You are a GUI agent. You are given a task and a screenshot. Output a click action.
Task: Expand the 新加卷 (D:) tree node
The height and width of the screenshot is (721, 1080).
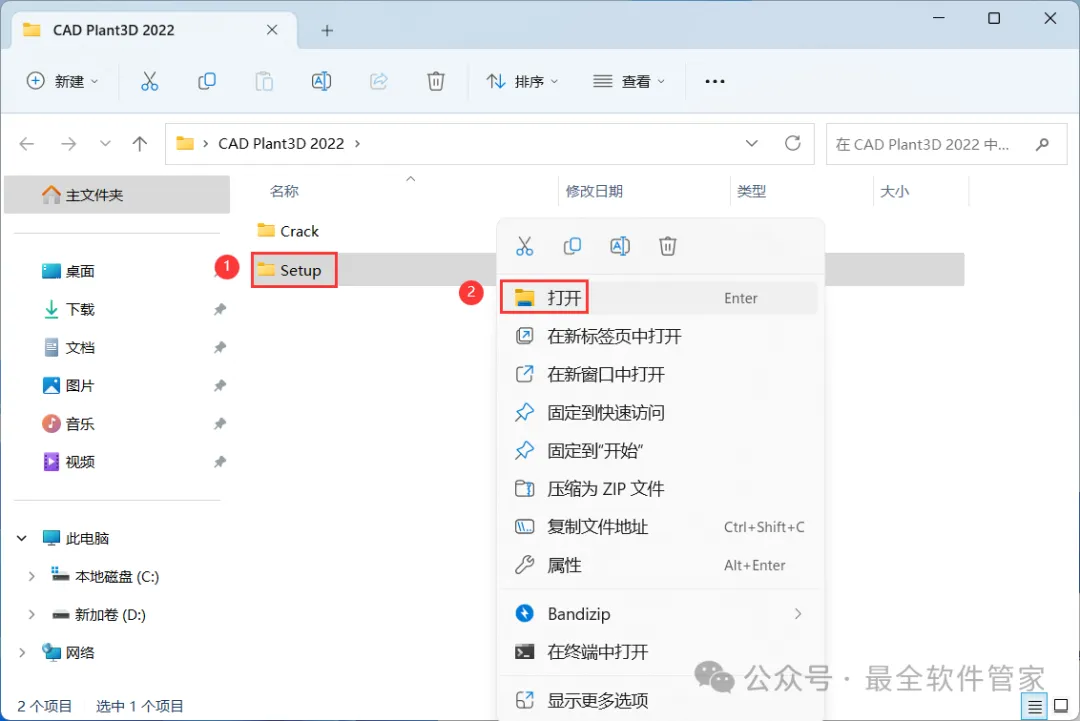point(32,614)
